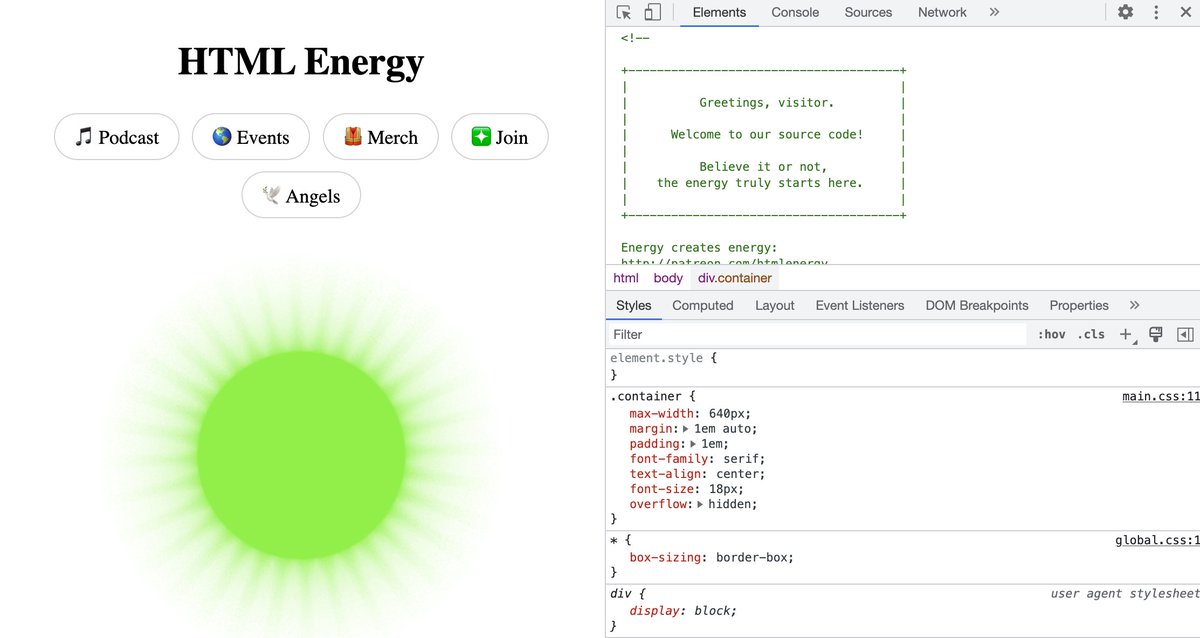Image resolution: width=1200 pixels, height=638 pixels.
Task: Activate the inspect element picker icon
Action: pyautogui.click(x=624, y=12)
